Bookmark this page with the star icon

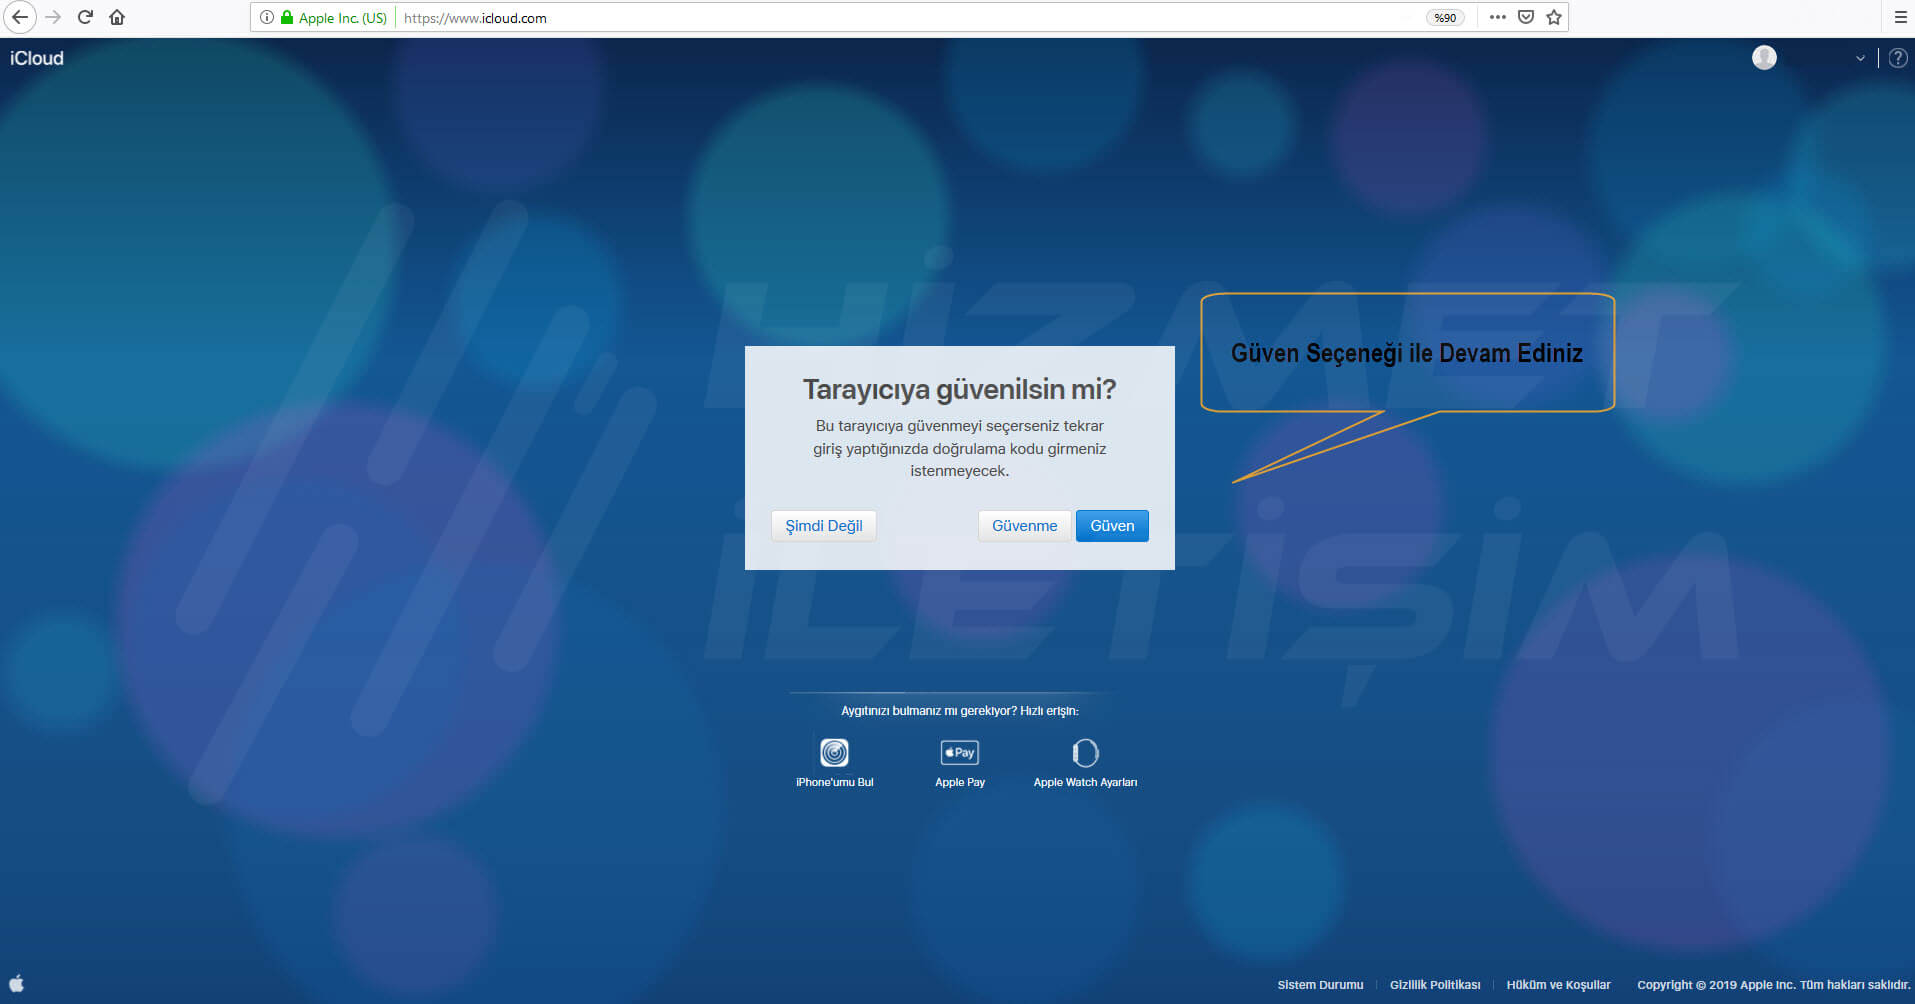(1554, 17)
